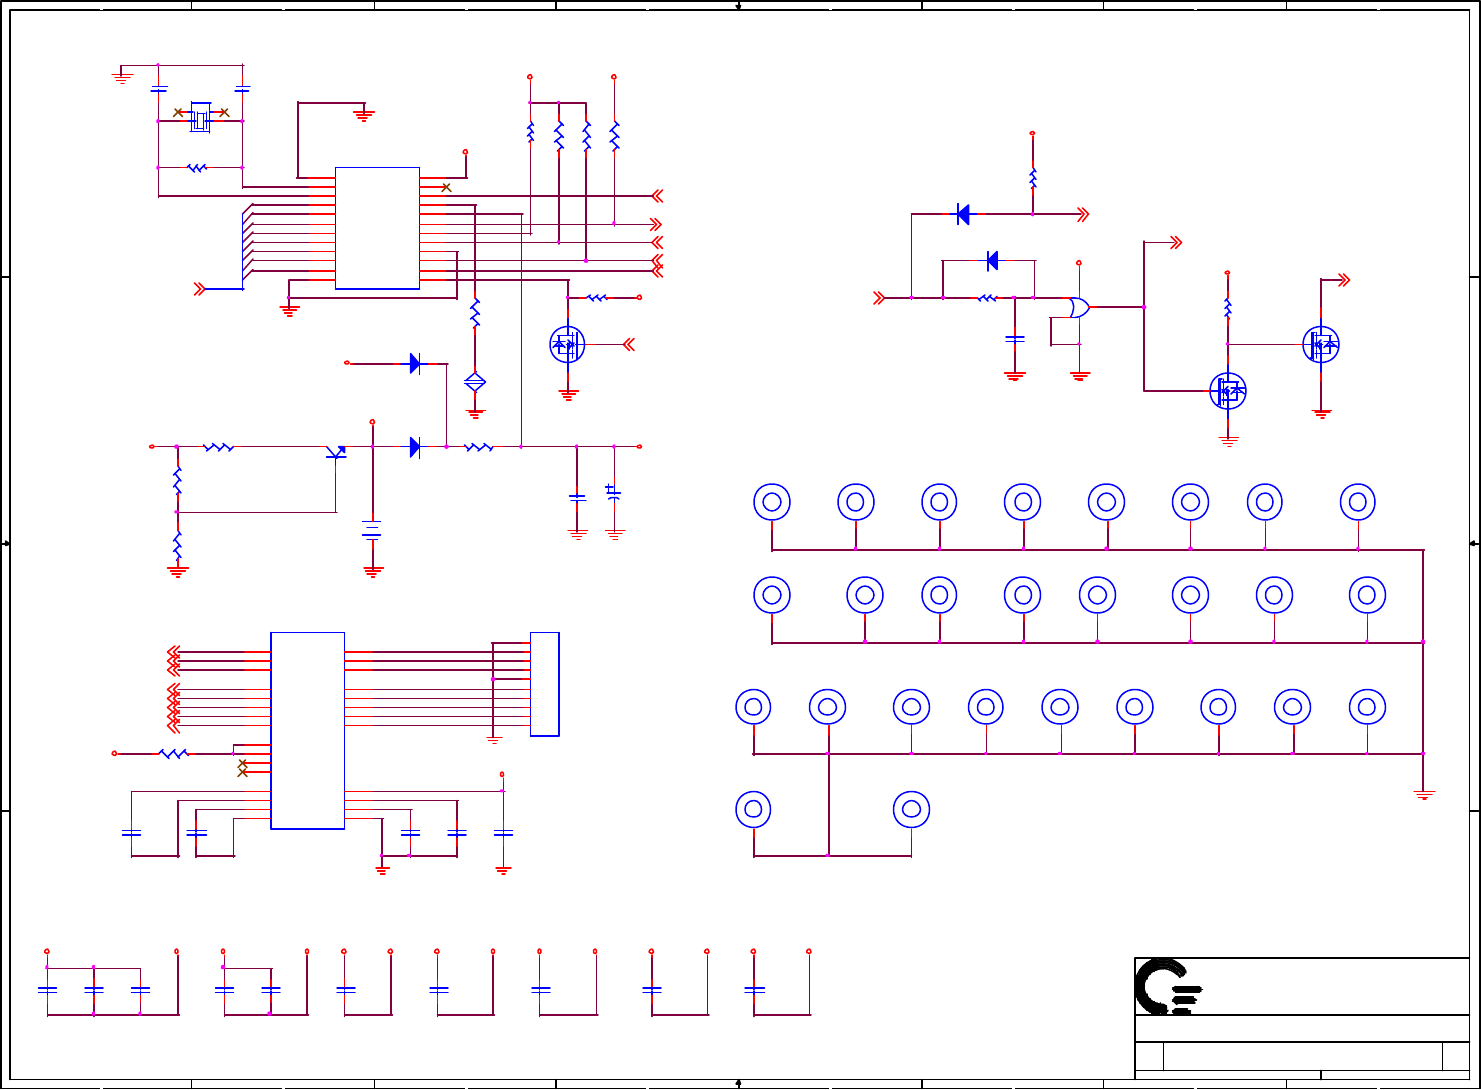The image size is (1481, 1090).
Task: Select the large IC body at top left
Action: pos(377,228)
